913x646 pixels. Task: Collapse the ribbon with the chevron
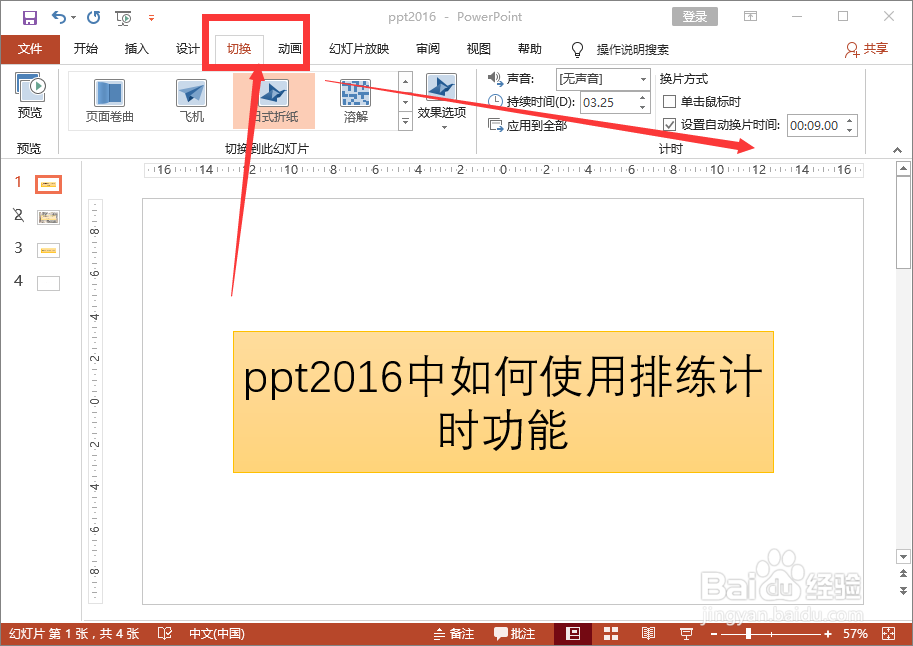click(x=897, y=150)
